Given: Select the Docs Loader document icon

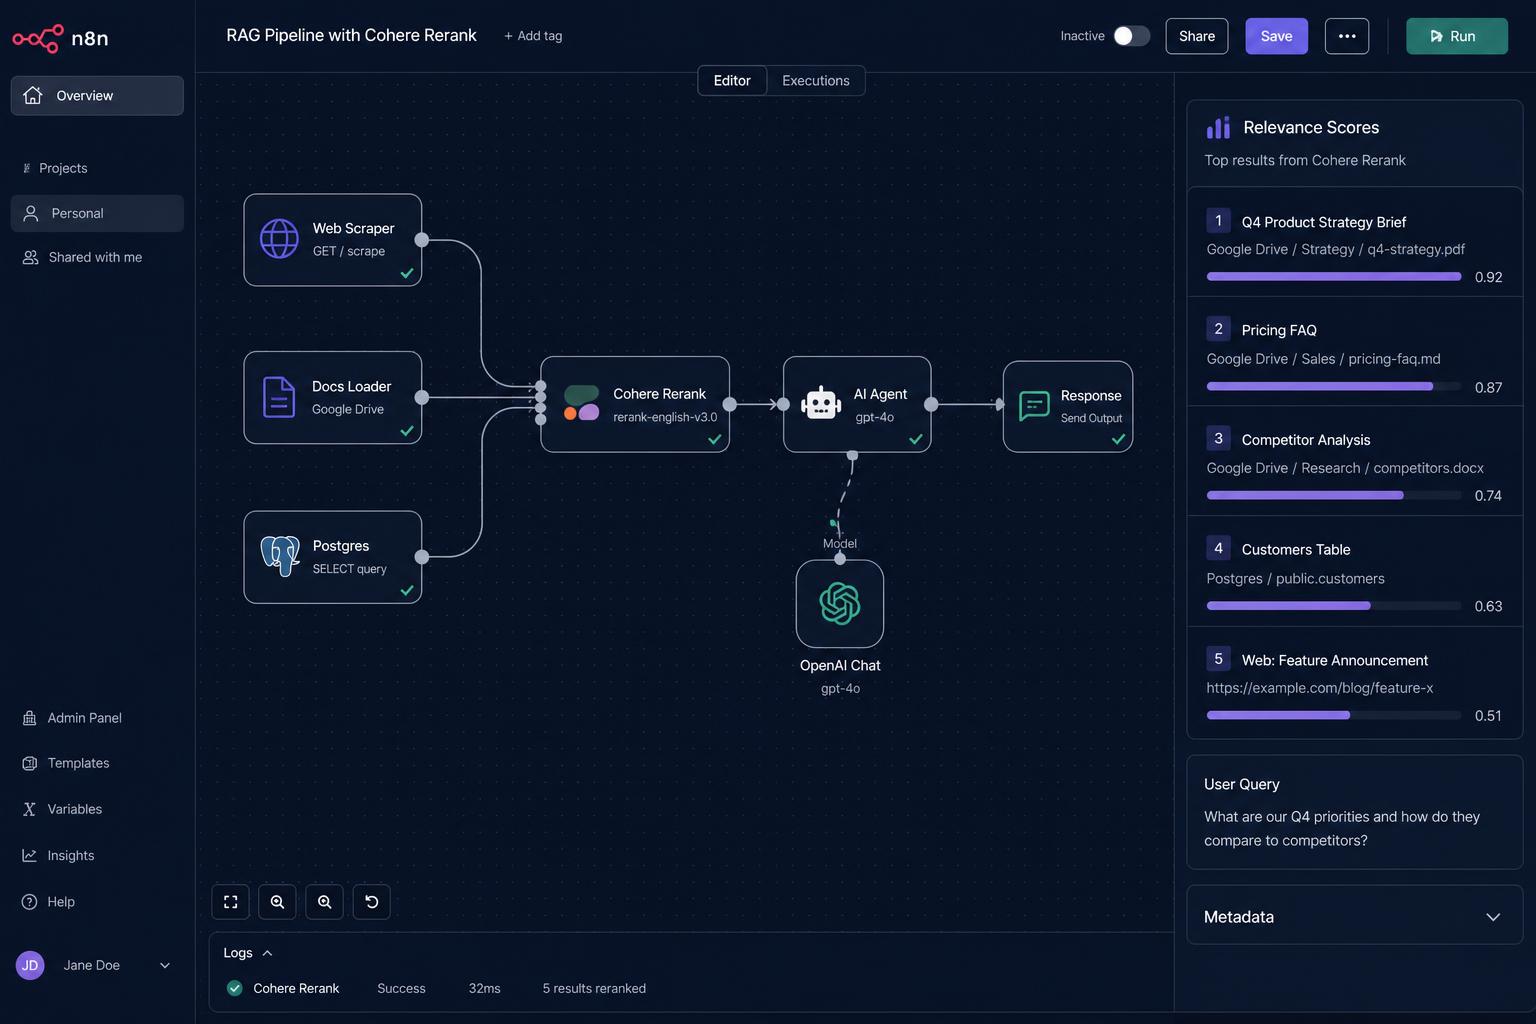Looking at the screenshot, I should click(279, 397).
